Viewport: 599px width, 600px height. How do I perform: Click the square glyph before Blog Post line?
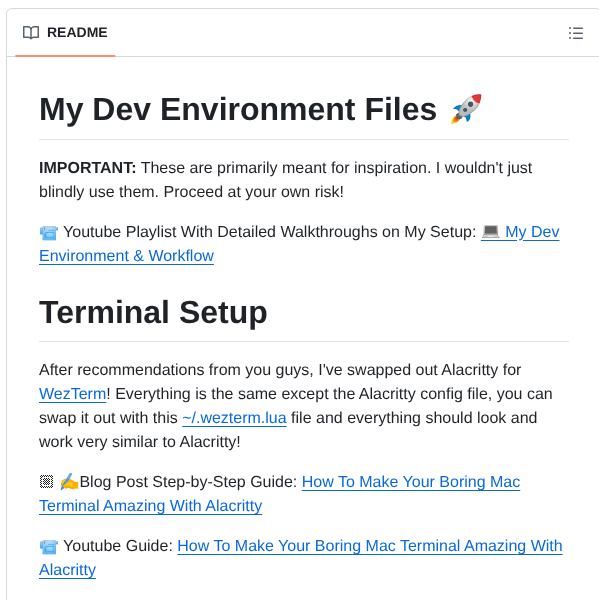point(46,482)
